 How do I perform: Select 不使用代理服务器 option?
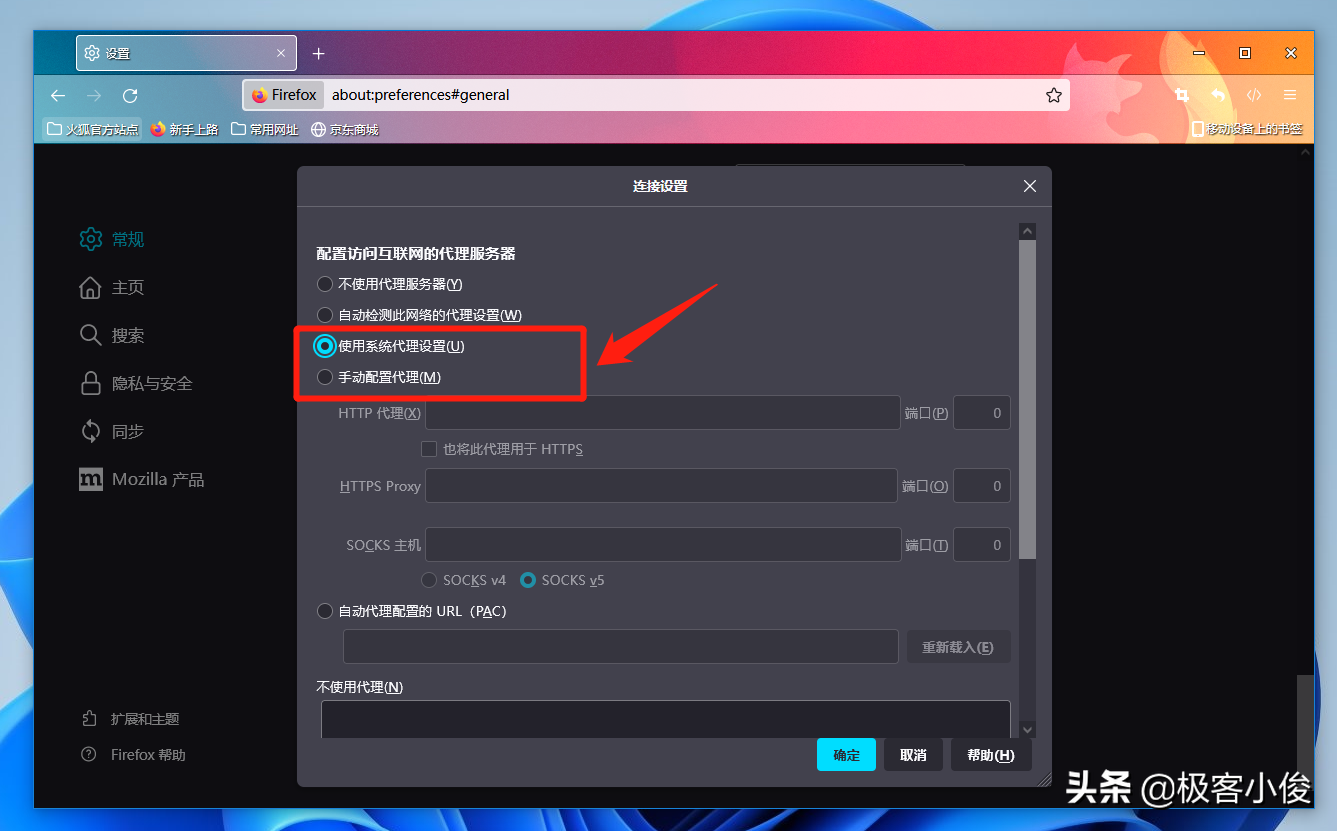pos(324,283)
